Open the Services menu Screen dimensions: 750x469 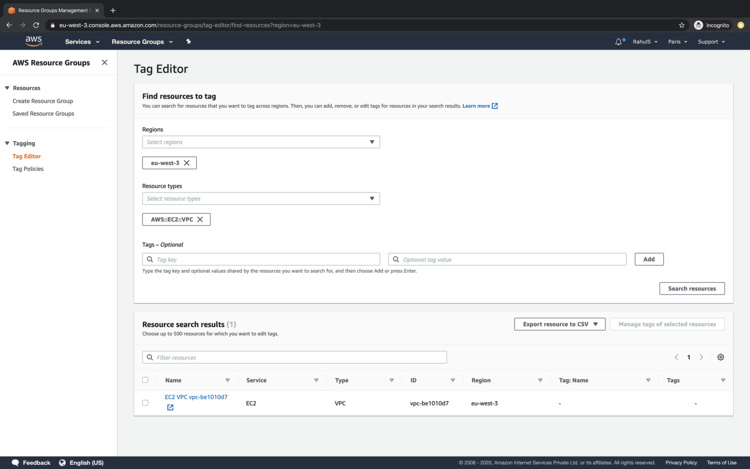click(x=81, y=42)
